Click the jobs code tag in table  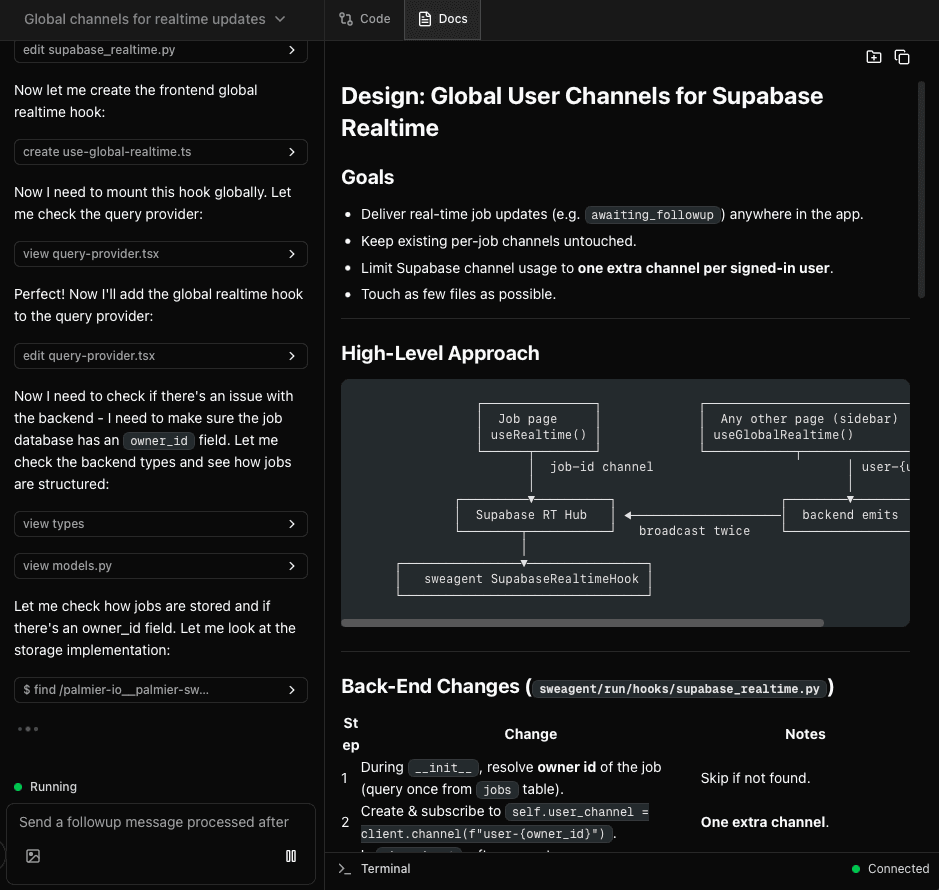click(x=497, y=790)
